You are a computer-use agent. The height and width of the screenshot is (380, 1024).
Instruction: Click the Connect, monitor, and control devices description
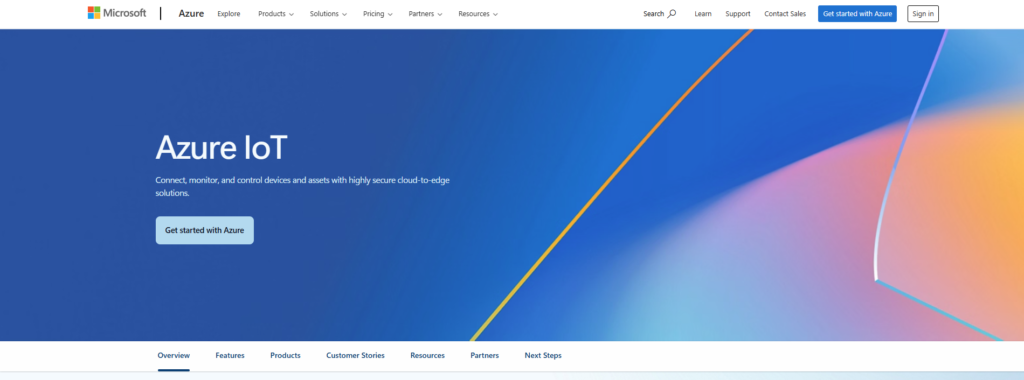tap(302, 186)
